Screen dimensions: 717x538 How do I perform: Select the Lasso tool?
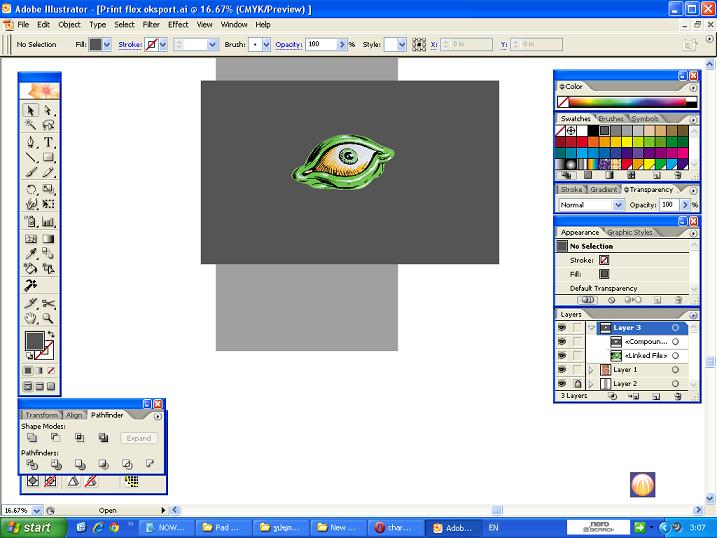[x=48, y=125]
